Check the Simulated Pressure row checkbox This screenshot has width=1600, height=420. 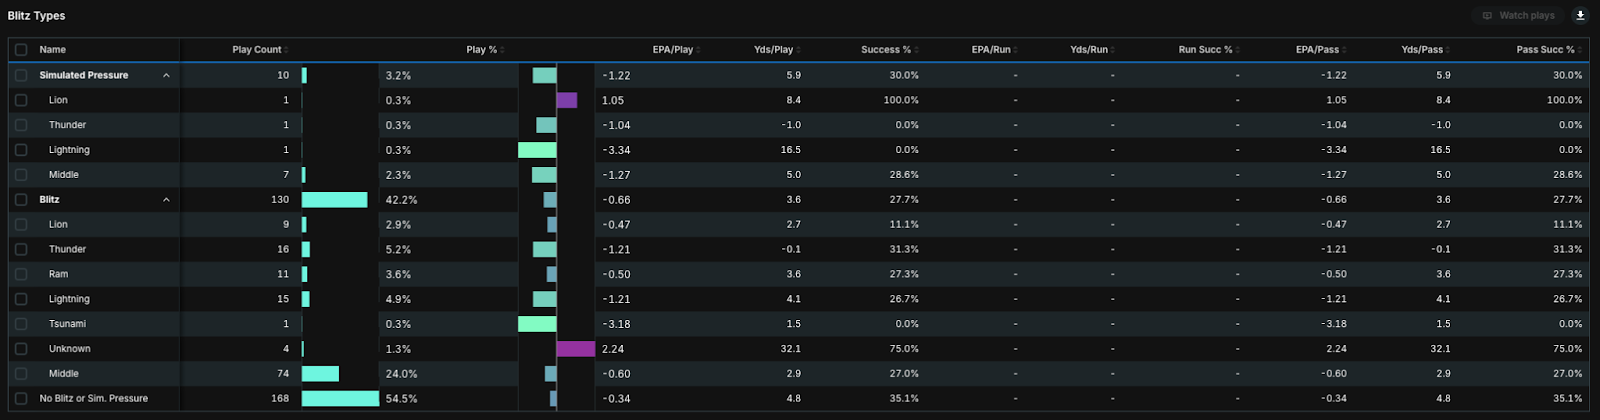(x=21, y=75)
